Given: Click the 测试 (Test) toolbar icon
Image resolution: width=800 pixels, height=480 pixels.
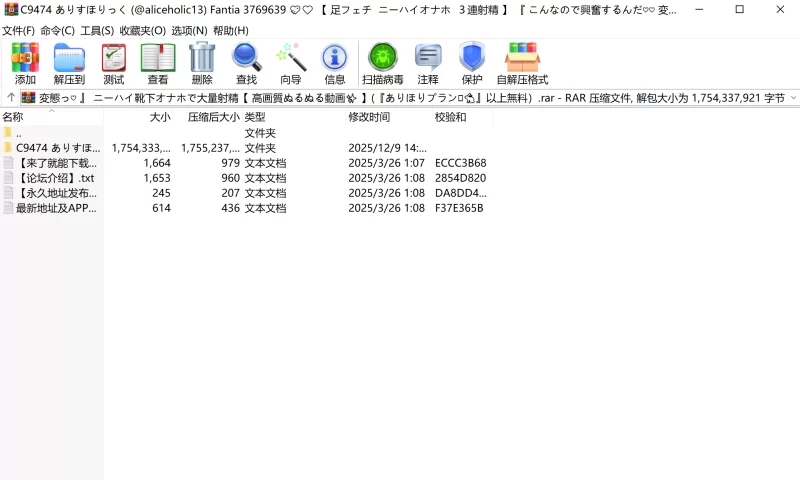Looking at the screenshot, I should coord(113,57).
